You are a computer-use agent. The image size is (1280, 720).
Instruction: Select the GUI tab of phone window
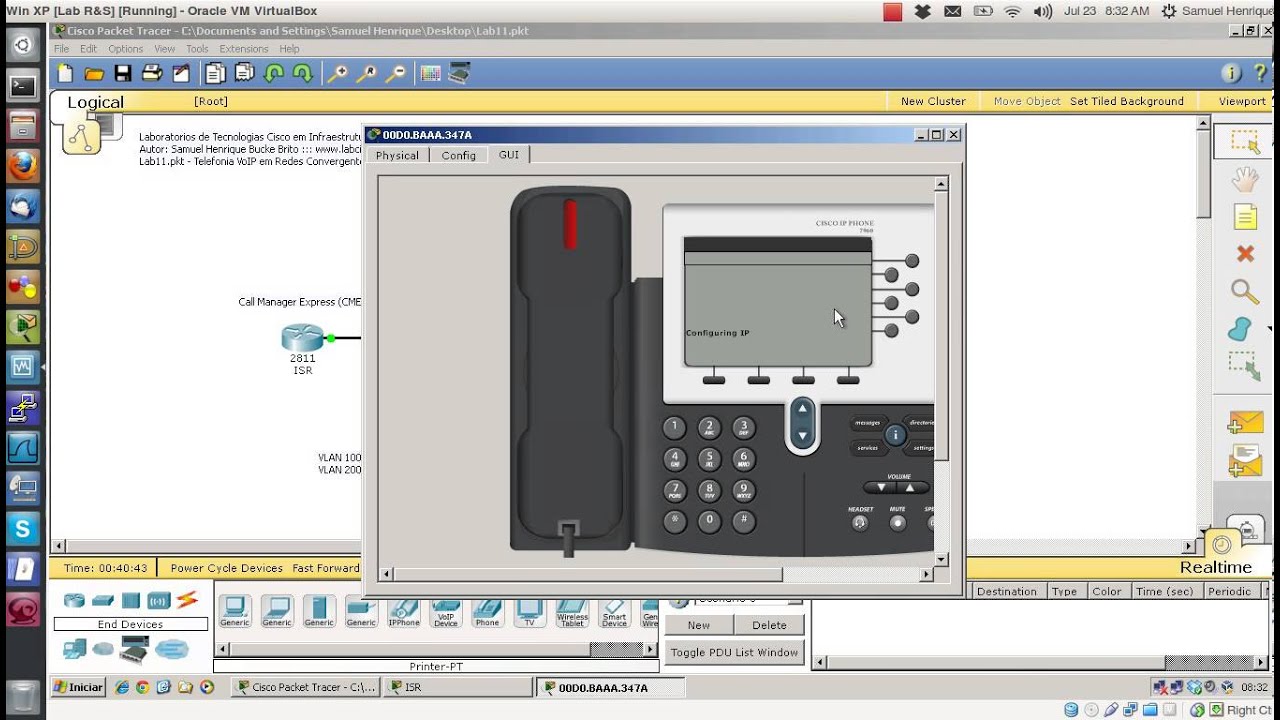click(x=509, y=154)
